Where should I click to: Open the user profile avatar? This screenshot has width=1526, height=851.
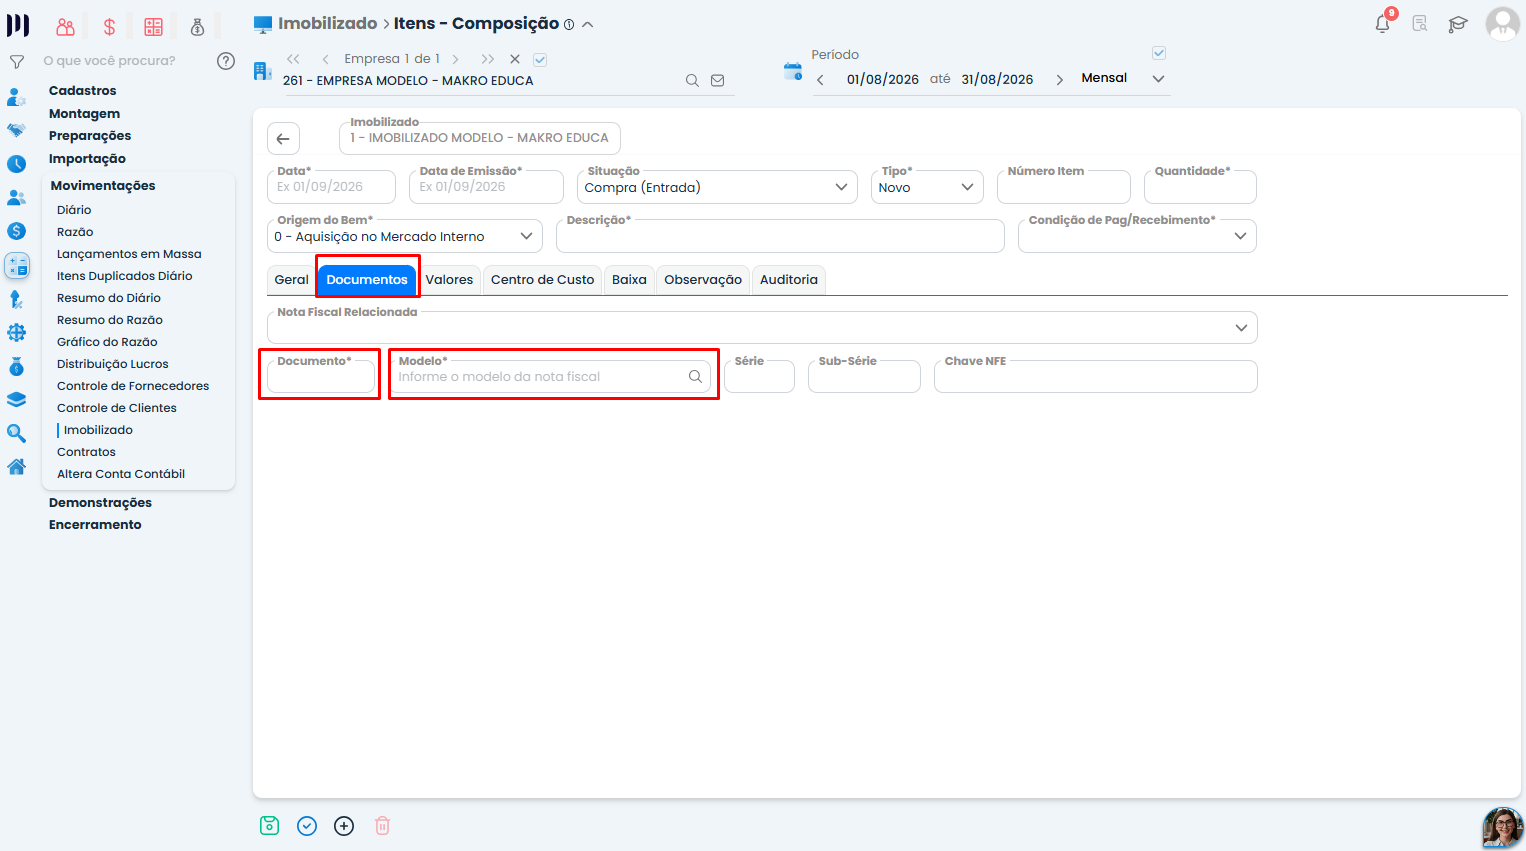pos(1503,24)
